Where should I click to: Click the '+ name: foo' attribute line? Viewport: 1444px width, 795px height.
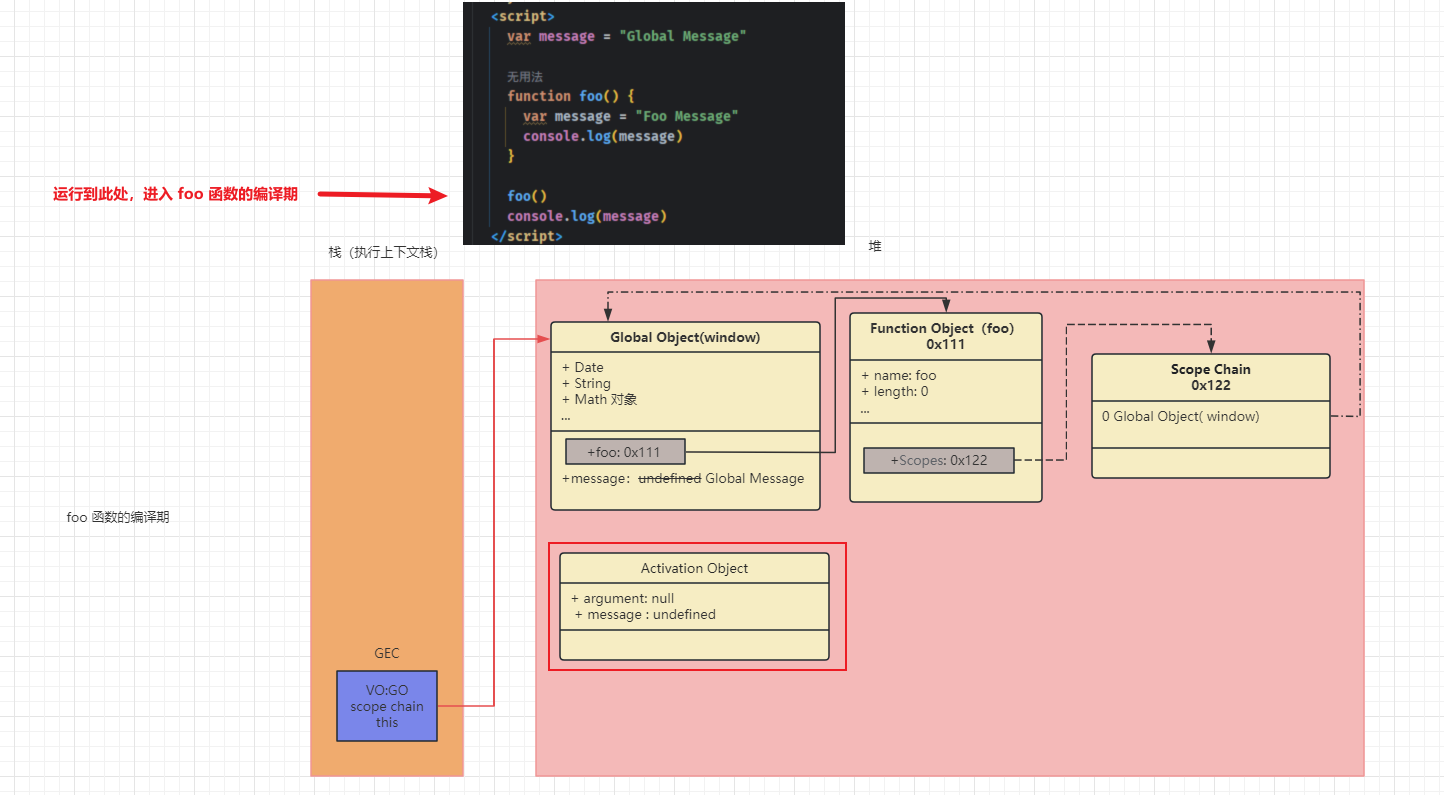click(x=899, y=376)
